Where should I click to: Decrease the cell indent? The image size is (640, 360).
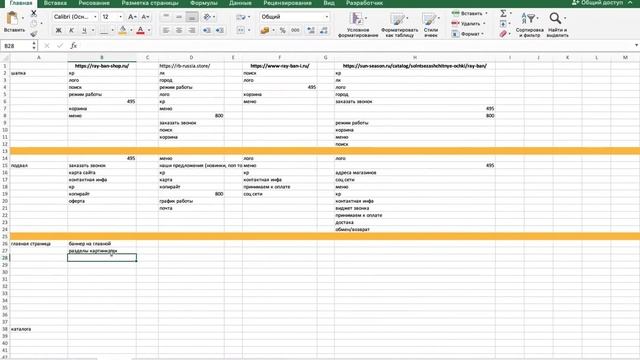(x=207, y=31)
